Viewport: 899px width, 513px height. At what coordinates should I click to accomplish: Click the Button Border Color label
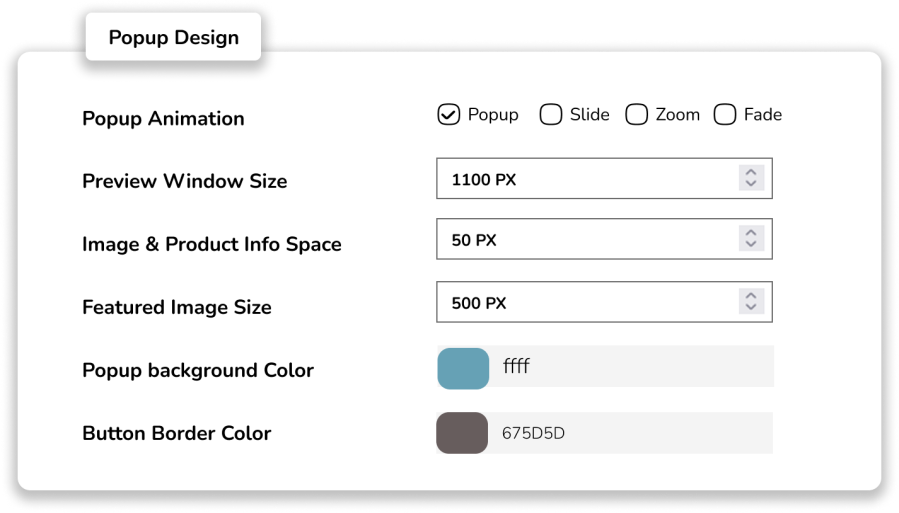[176, 433]
